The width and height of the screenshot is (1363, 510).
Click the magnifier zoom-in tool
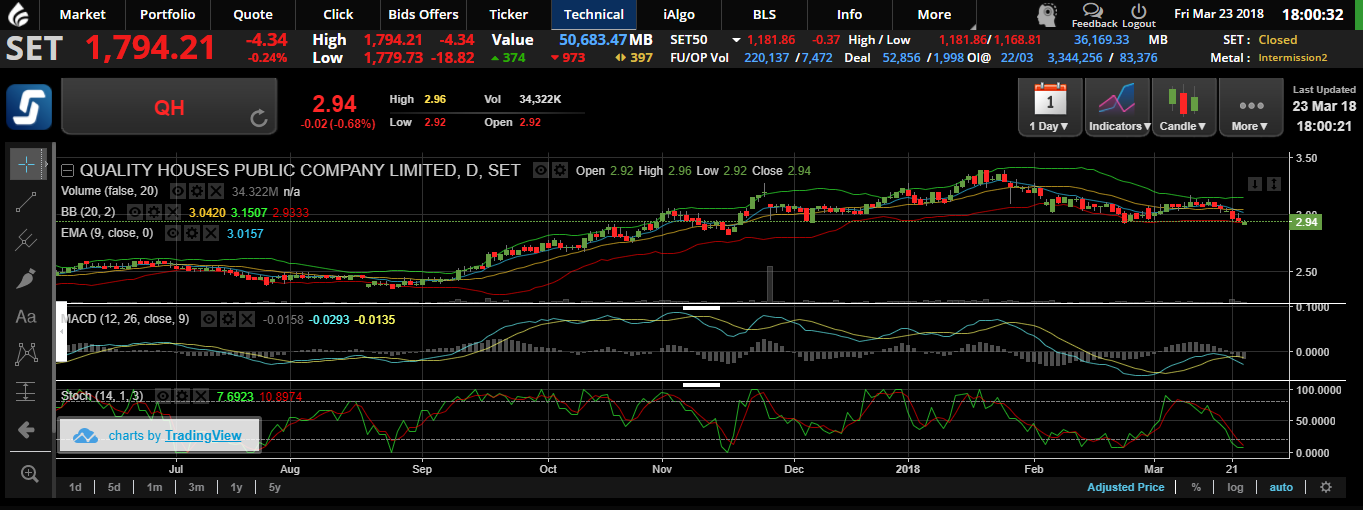29,474
